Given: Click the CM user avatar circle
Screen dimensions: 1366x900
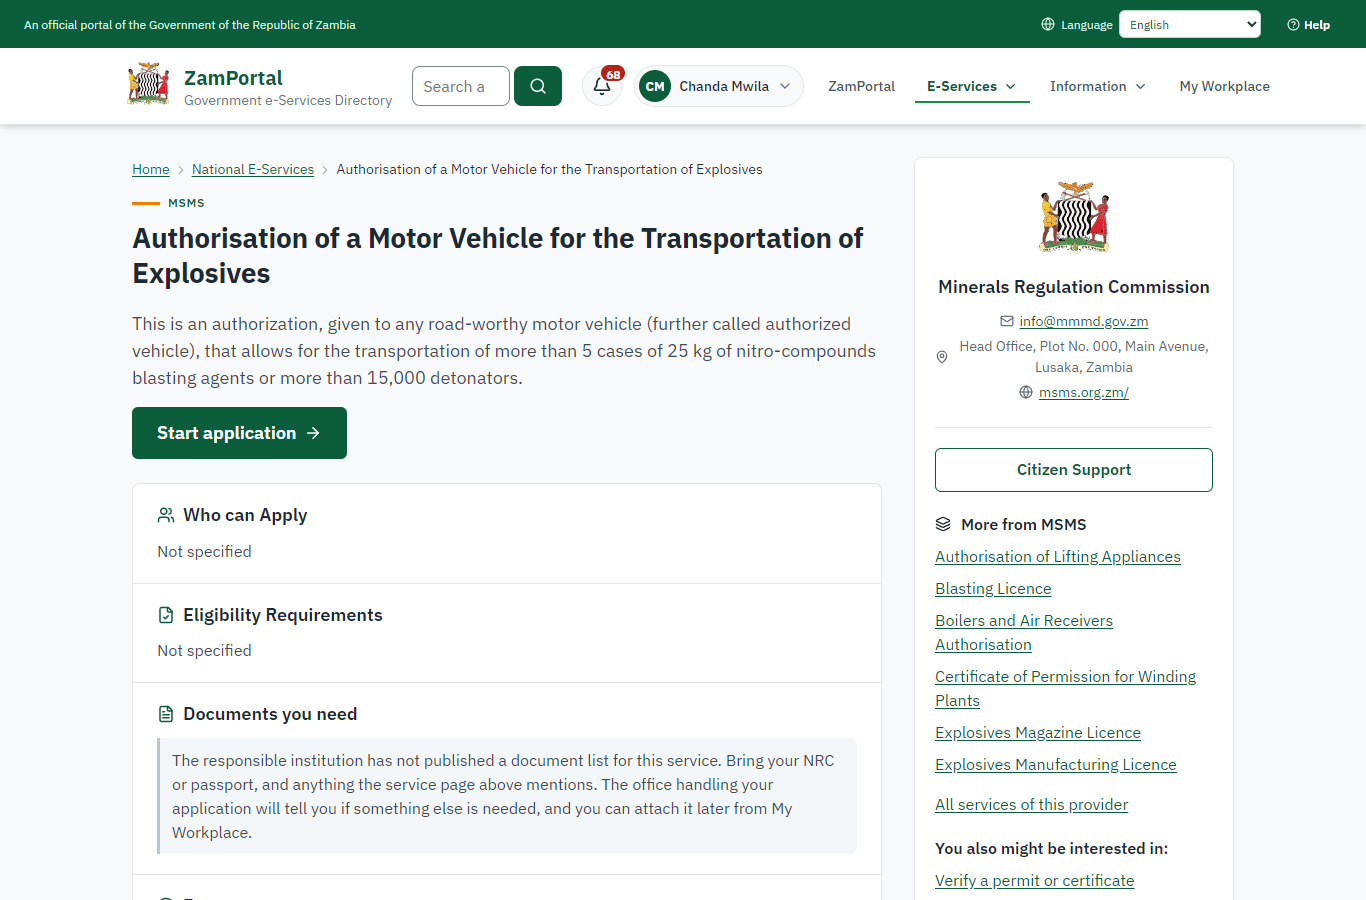Looking at the screenshot, I should 655,86.
